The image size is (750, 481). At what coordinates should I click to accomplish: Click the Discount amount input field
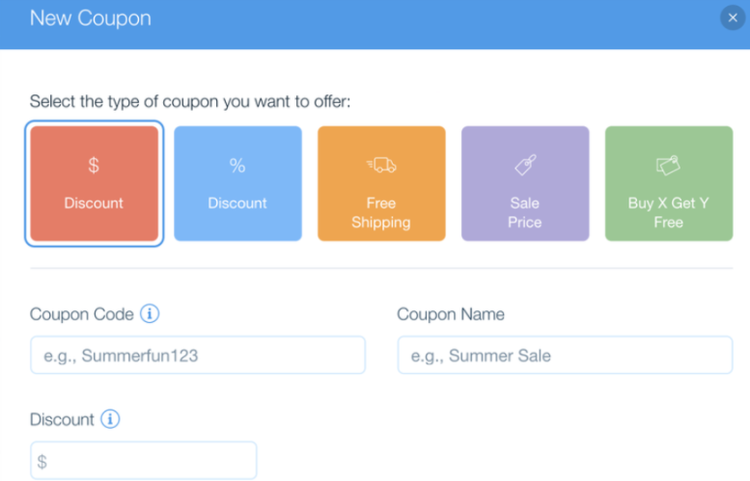coord(143,460)
